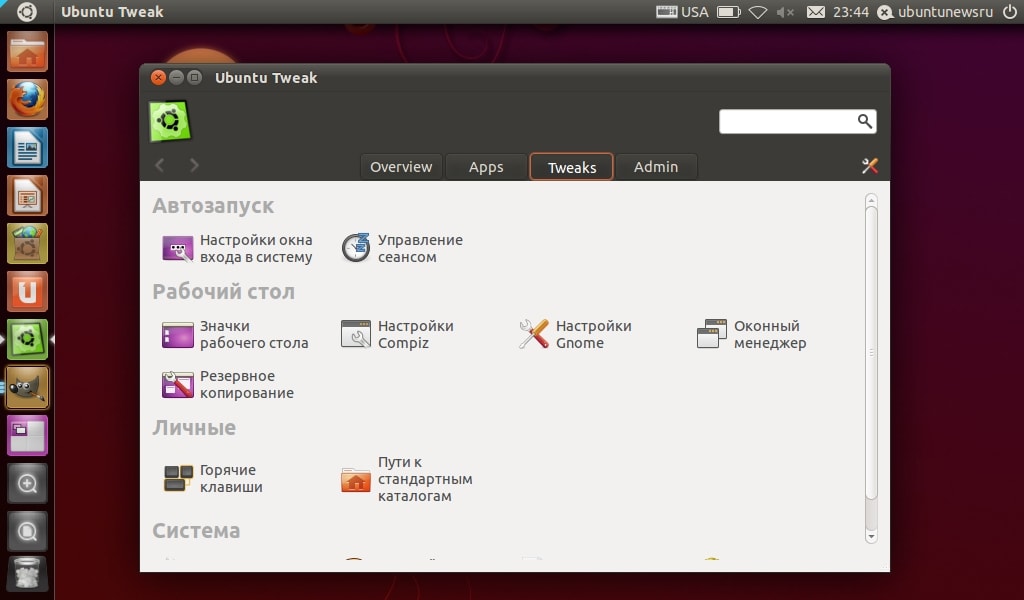The image size is (1024, 600).
Task: Open Home Folder from the launcher
Action: click(27, 52)
